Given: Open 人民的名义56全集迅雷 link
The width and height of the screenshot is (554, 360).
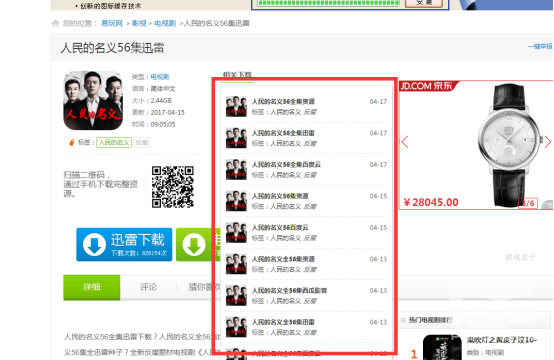Looking at the screenshot, I should click(283, 133).
